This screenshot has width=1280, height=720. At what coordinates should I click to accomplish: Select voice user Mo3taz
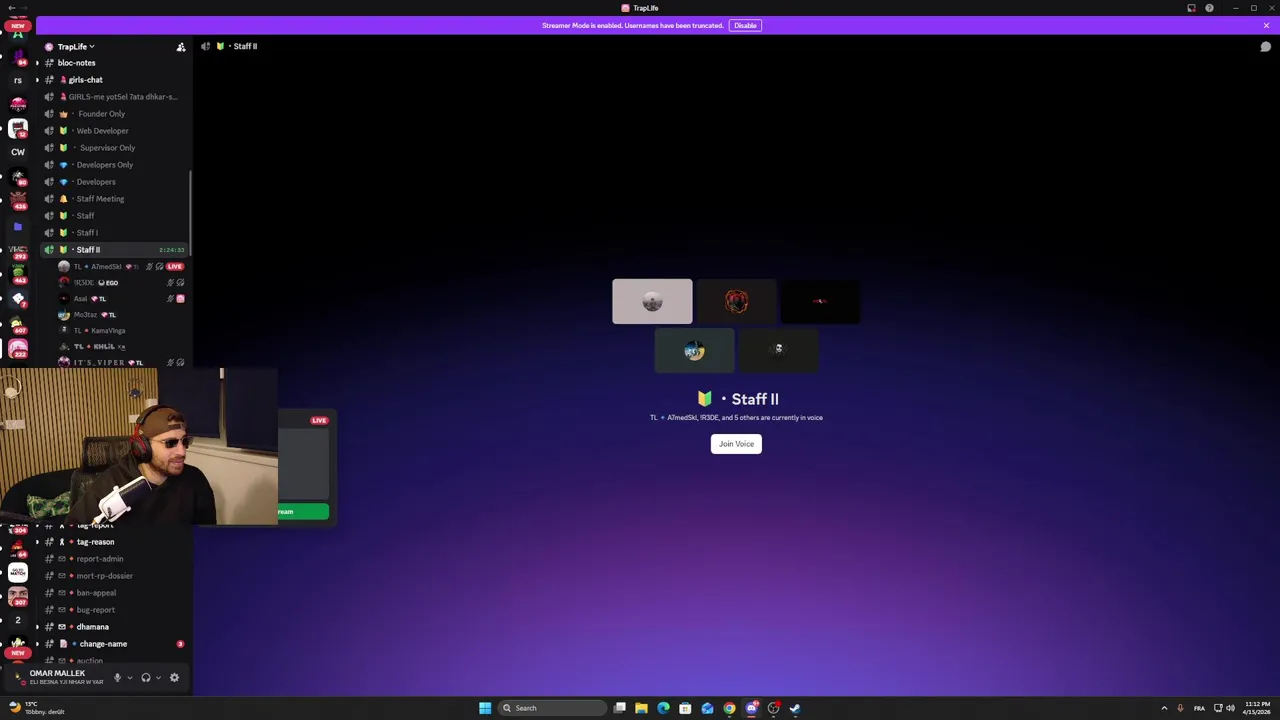pyautogui.click(x=120, y=315)
